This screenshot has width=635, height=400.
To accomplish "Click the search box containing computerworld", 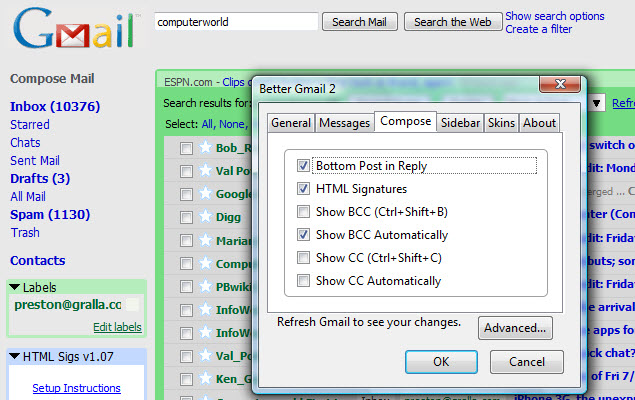I will pos(236,22).
